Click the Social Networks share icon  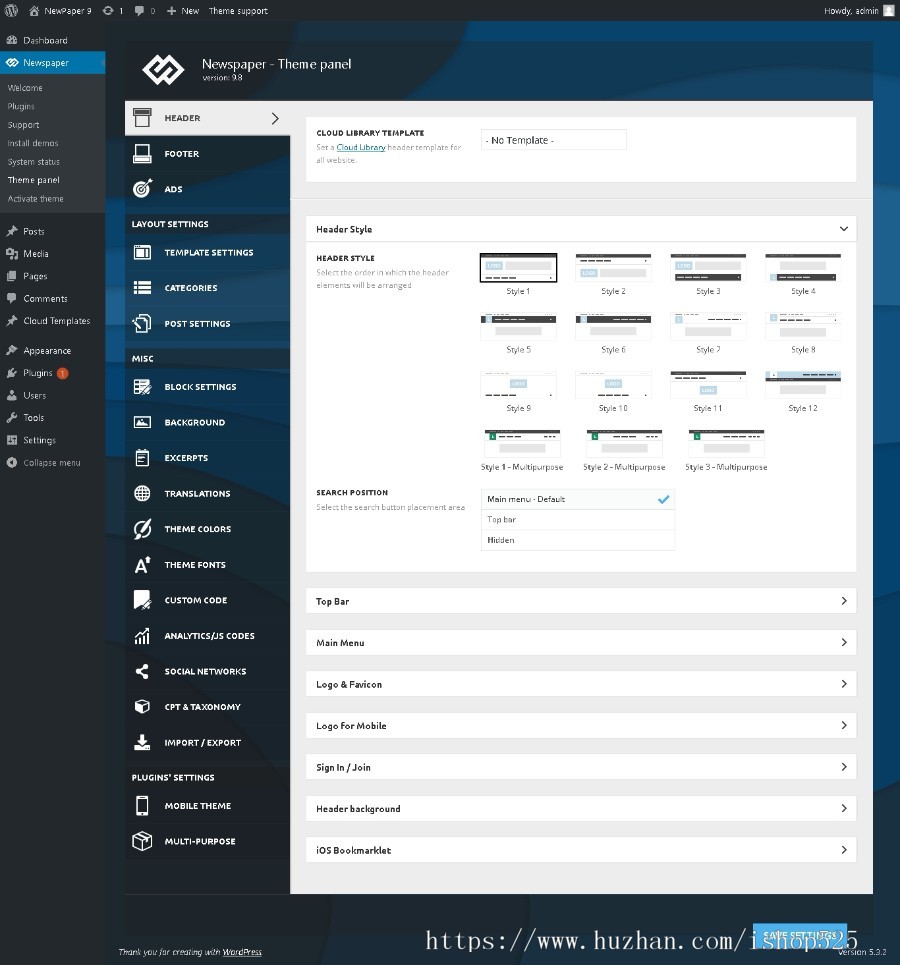(x=143, y=672)
